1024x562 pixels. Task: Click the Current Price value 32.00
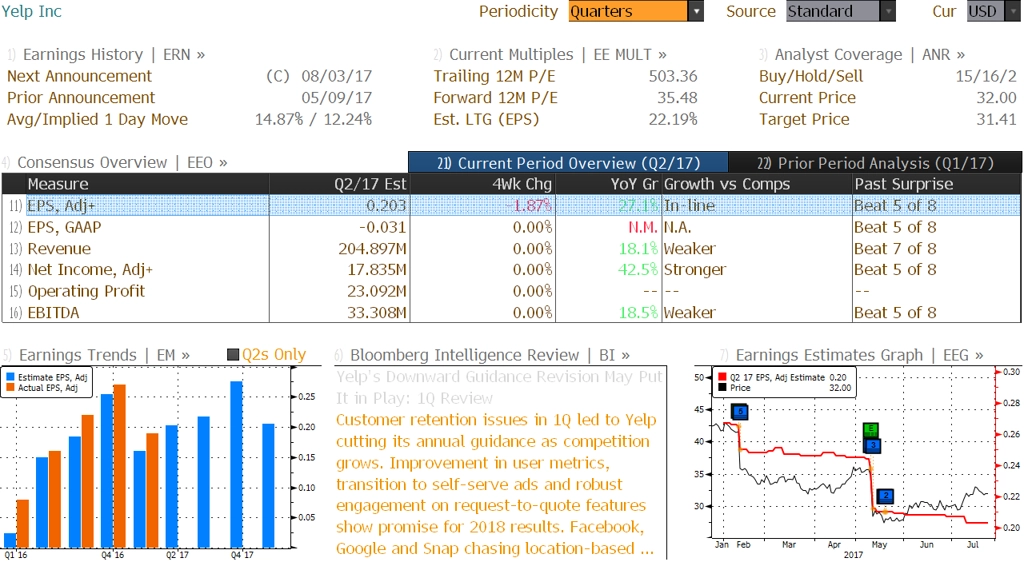996,98
